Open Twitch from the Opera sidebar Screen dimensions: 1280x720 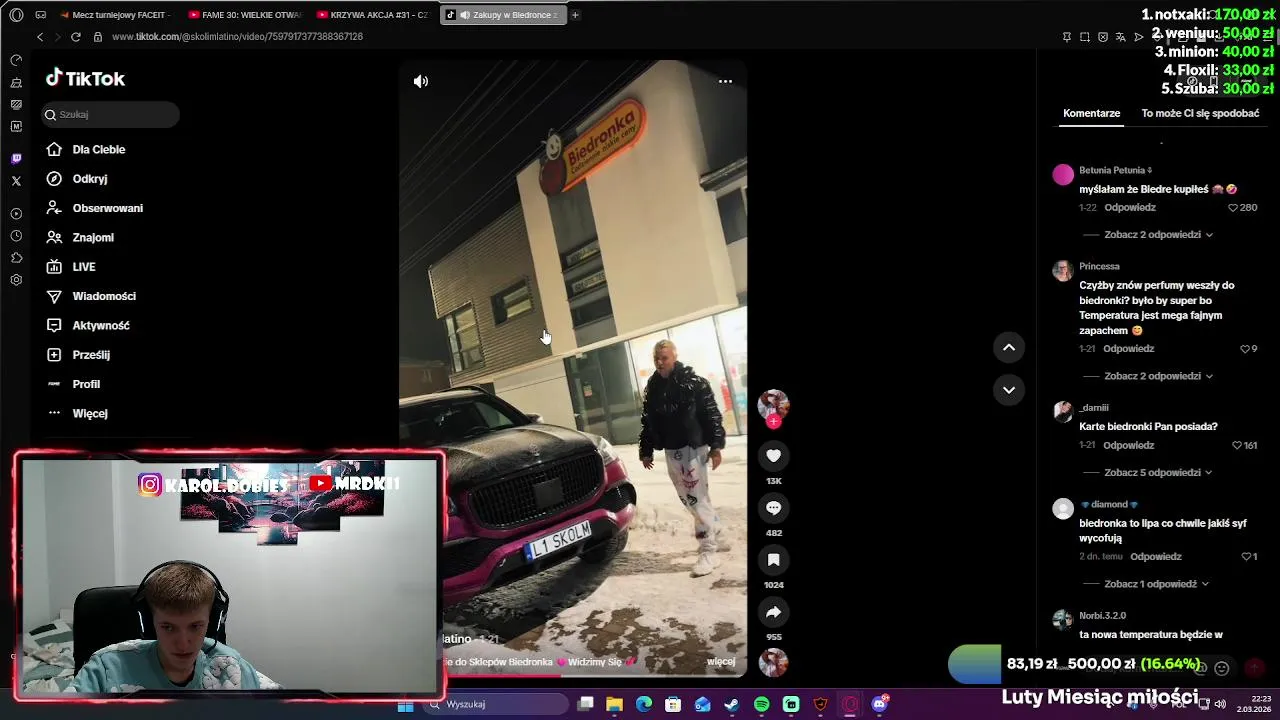(x=16, y=159)
